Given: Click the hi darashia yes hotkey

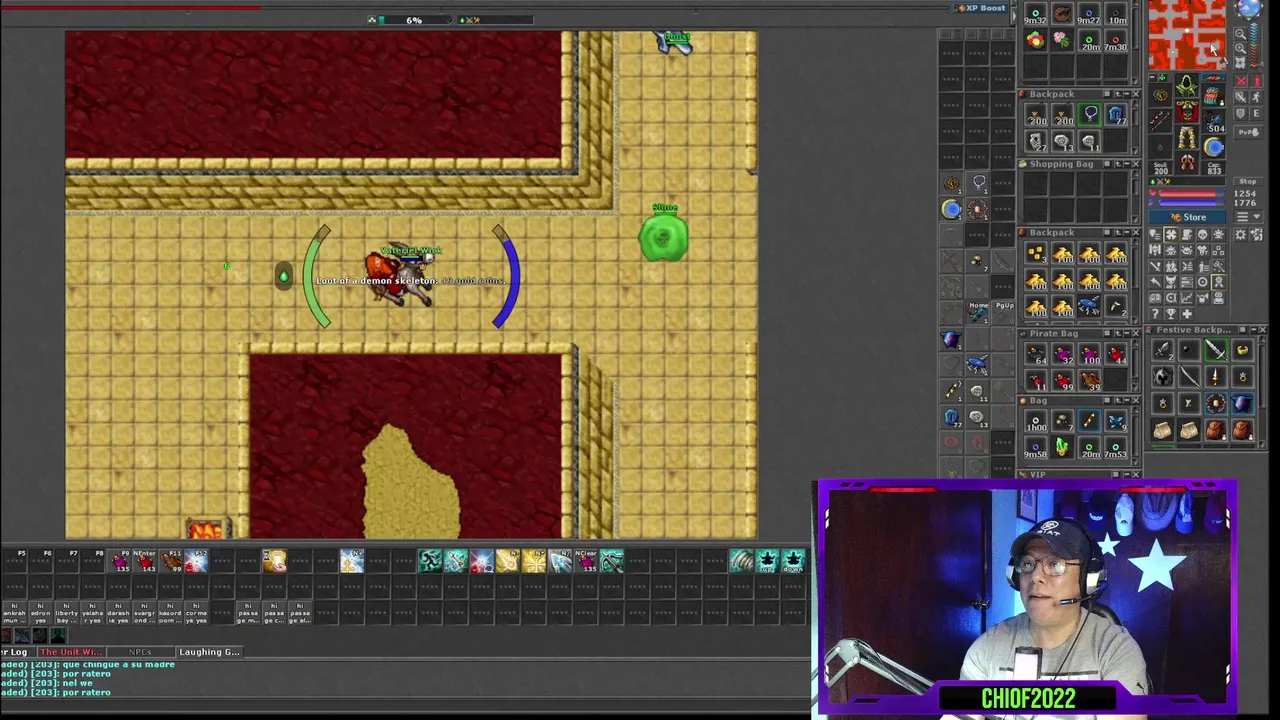Looking at the screenshot, I should [118, 612].
